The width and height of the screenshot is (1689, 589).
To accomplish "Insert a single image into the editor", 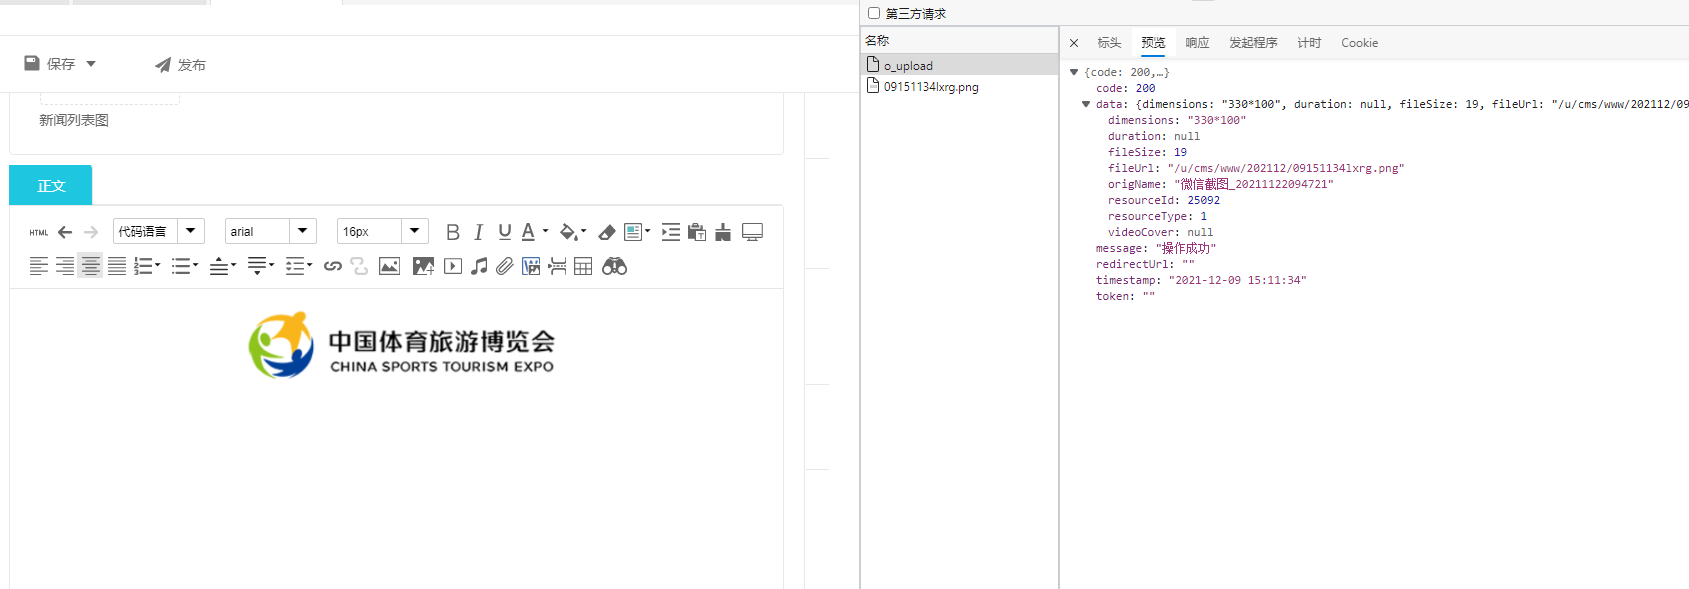I will [389, 266].
